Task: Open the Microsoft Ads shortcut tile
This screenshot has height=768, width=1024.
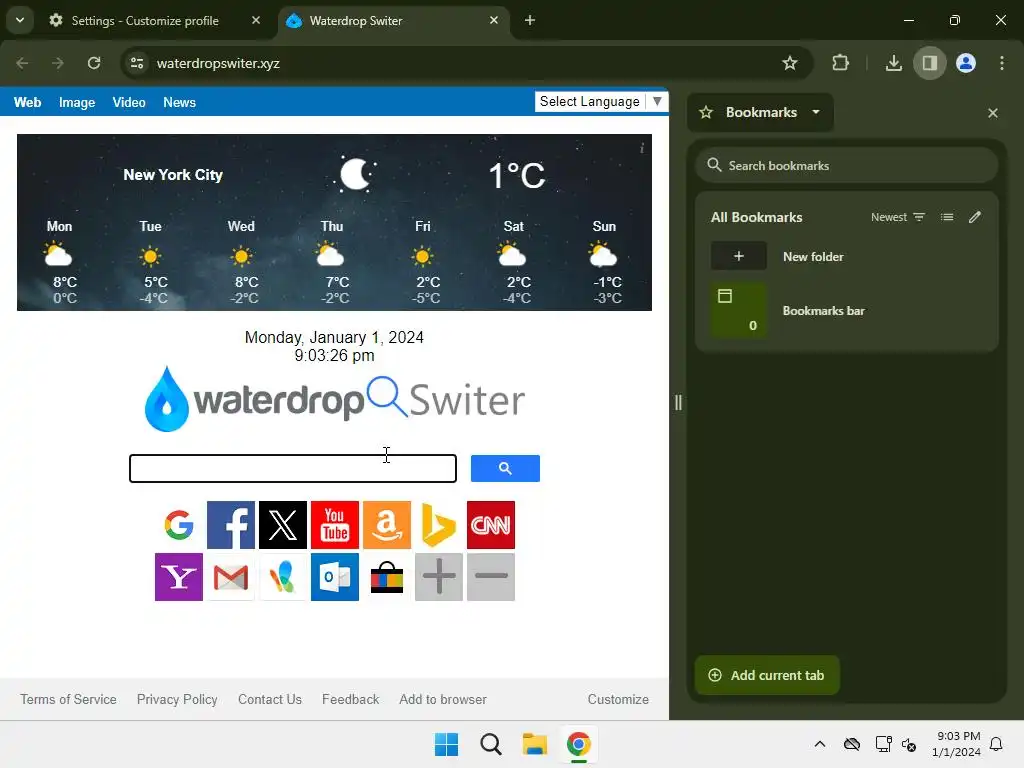Action: coord(283,577)
